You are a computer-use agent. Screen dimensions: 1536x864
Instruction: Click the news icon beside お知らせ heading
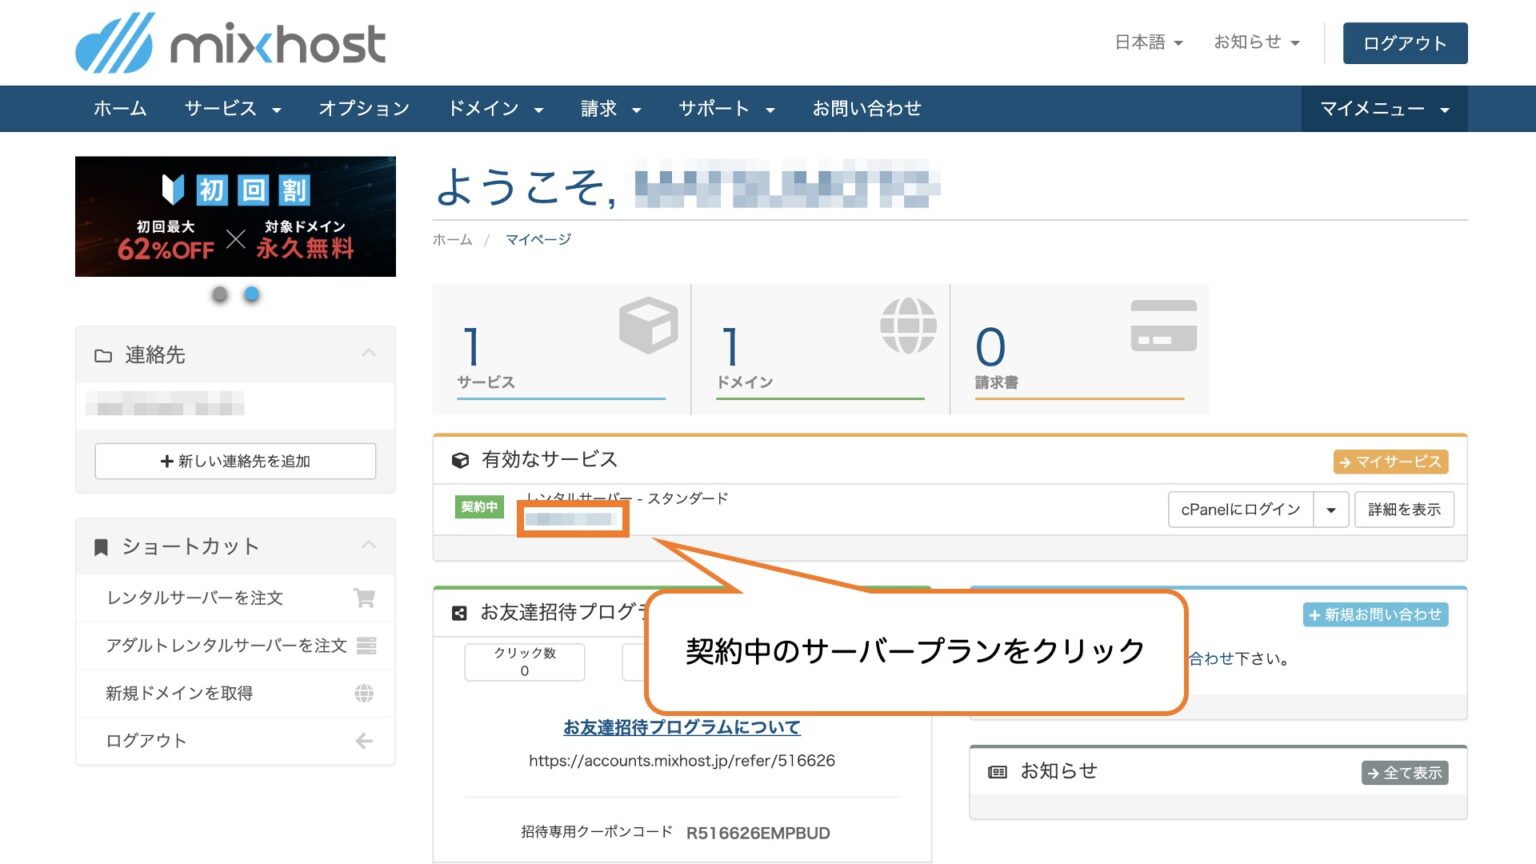click(x=997, y=771)
